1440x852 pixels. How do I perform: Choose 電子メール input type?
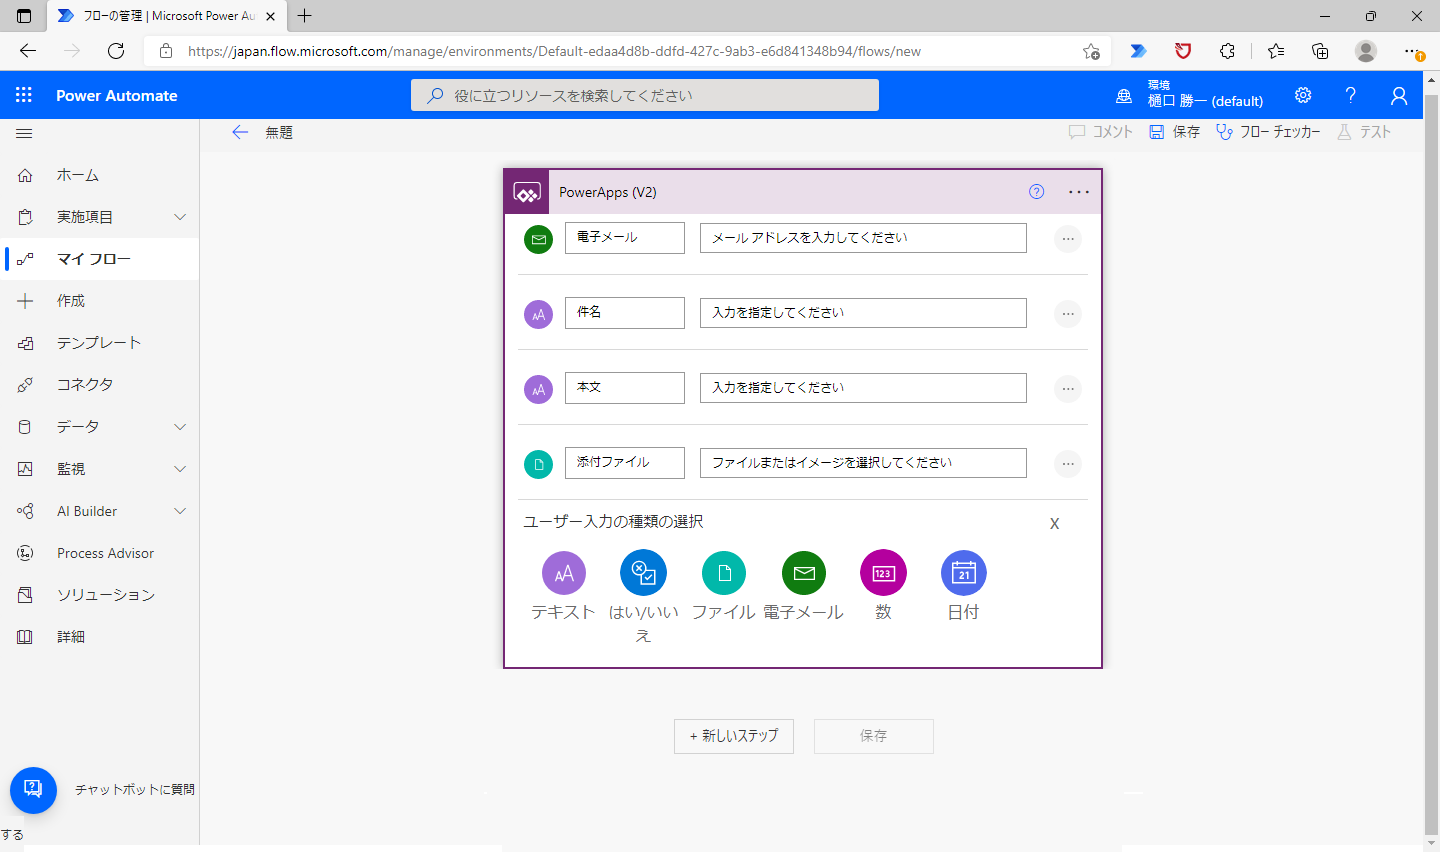coord(804,573)
